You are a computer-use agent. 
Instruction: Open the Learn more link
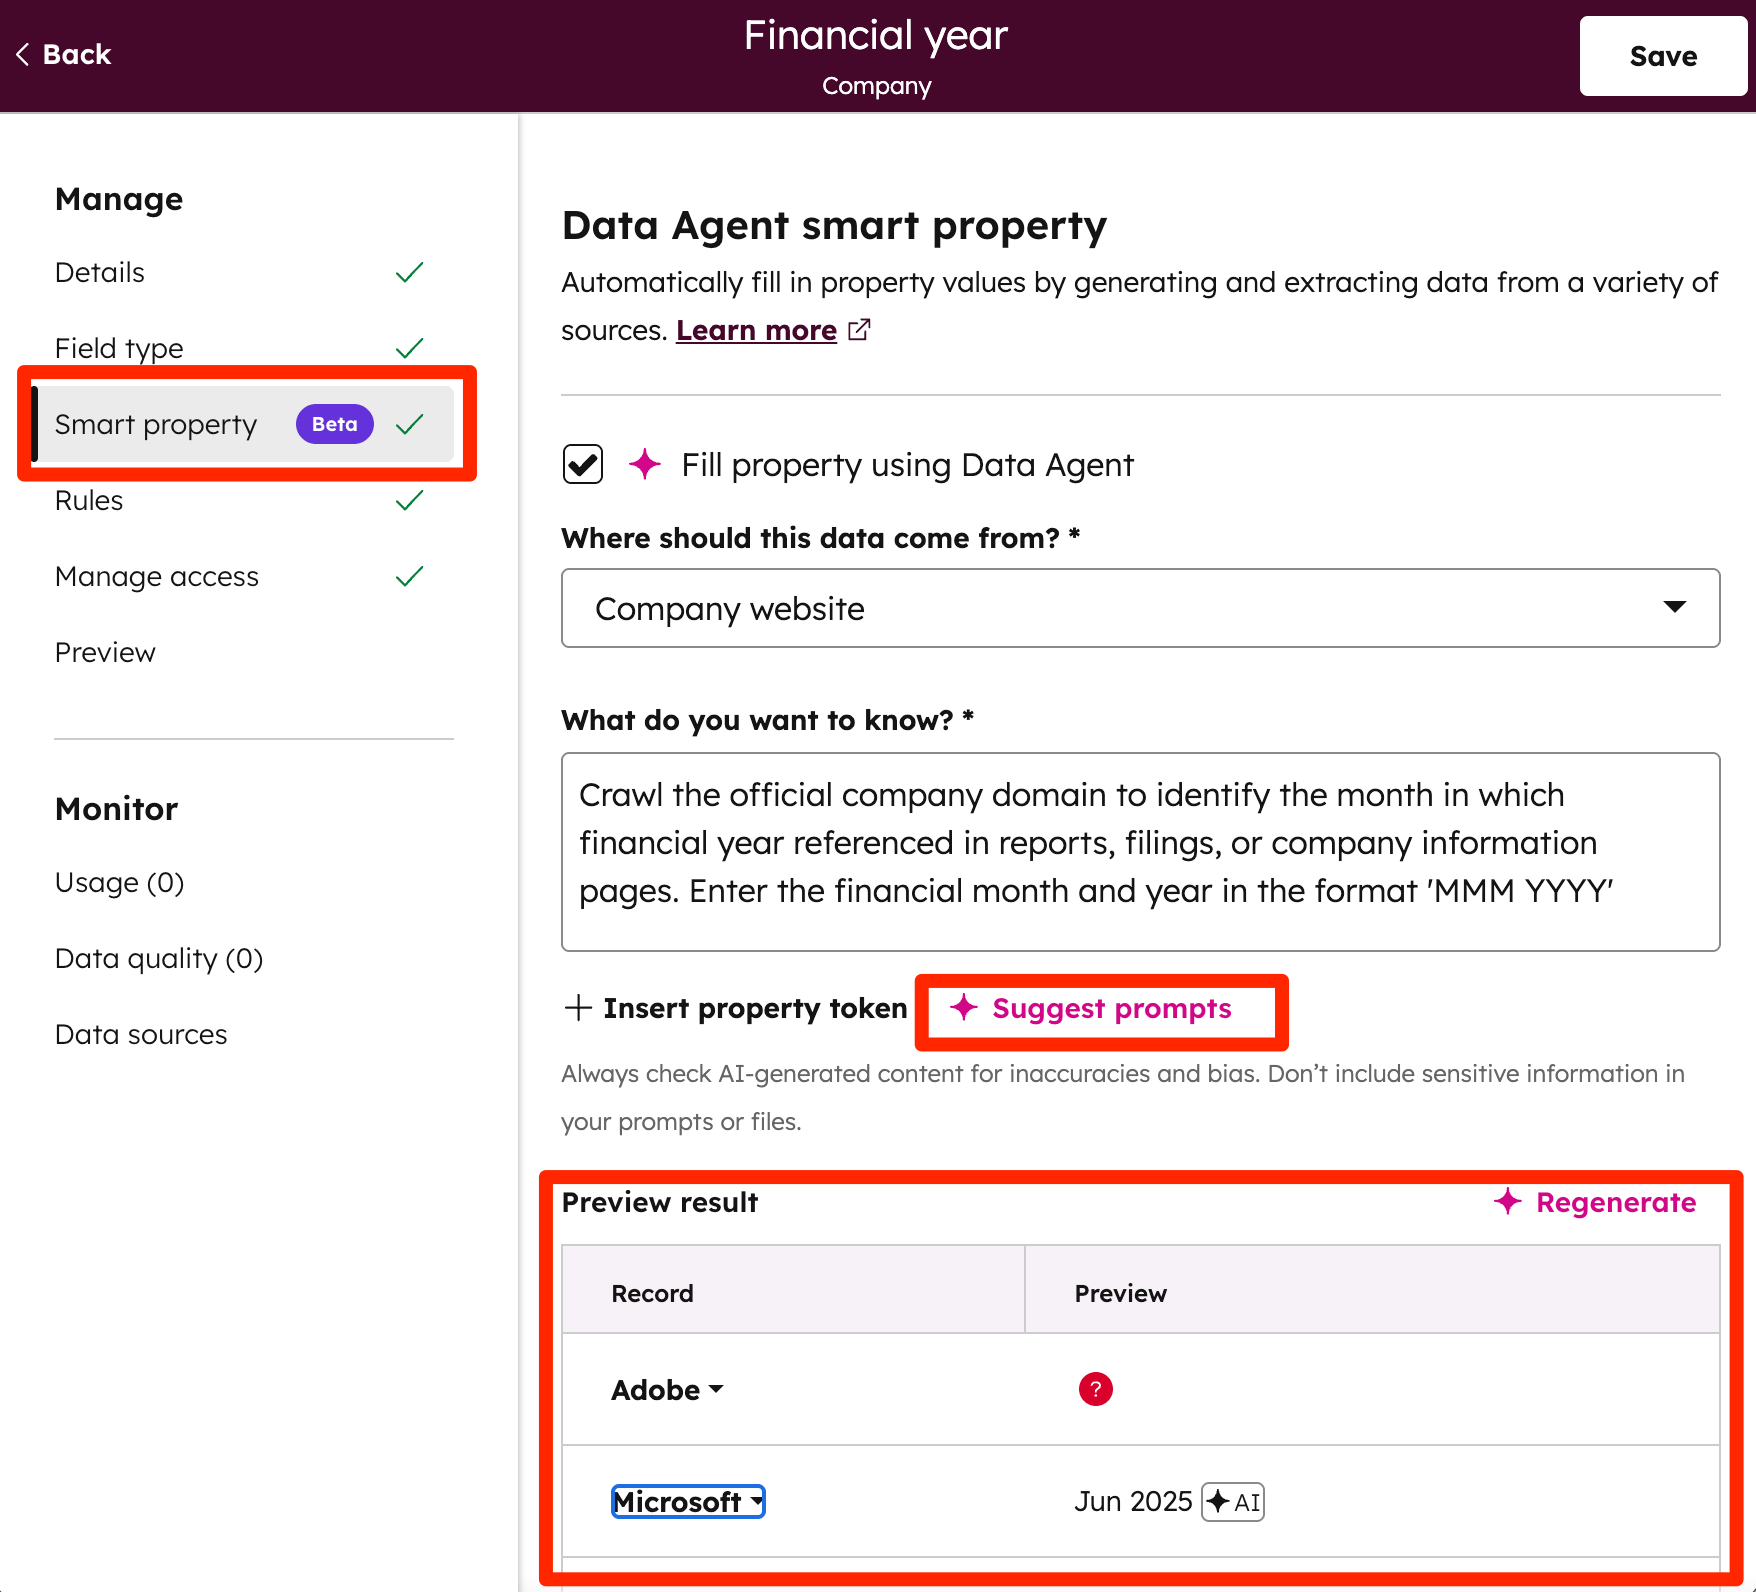[757, 329]
